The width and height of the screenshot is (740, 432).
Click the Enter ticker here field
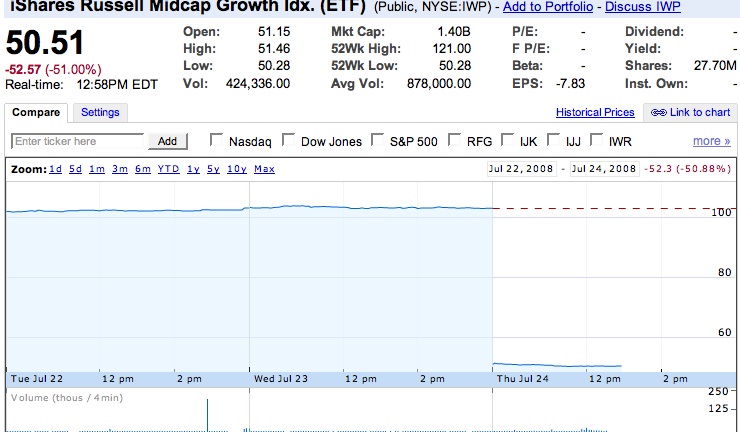click(x=78, y=142)
